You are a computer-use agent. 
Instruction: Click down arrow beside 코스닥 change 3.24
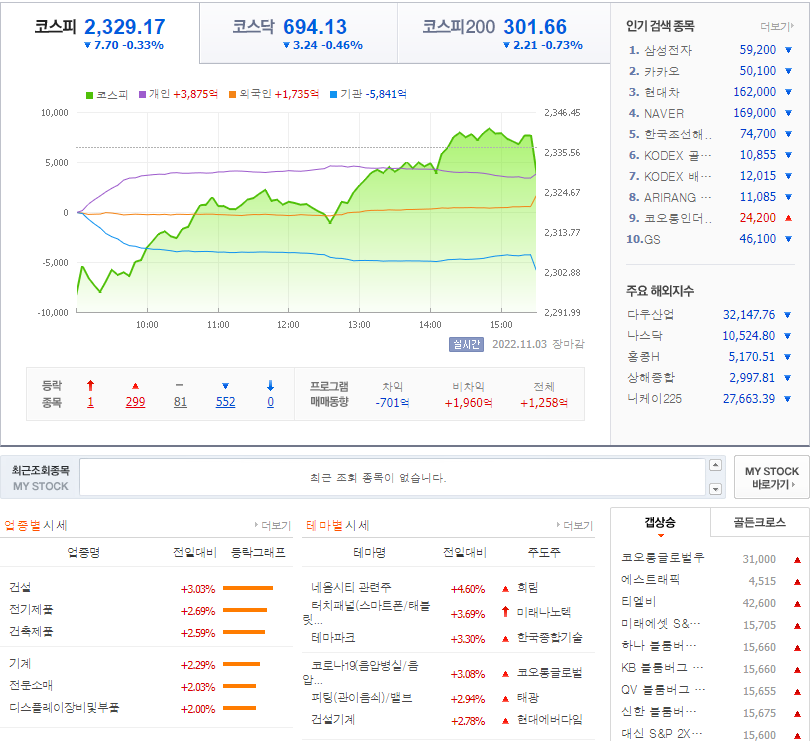286,45
